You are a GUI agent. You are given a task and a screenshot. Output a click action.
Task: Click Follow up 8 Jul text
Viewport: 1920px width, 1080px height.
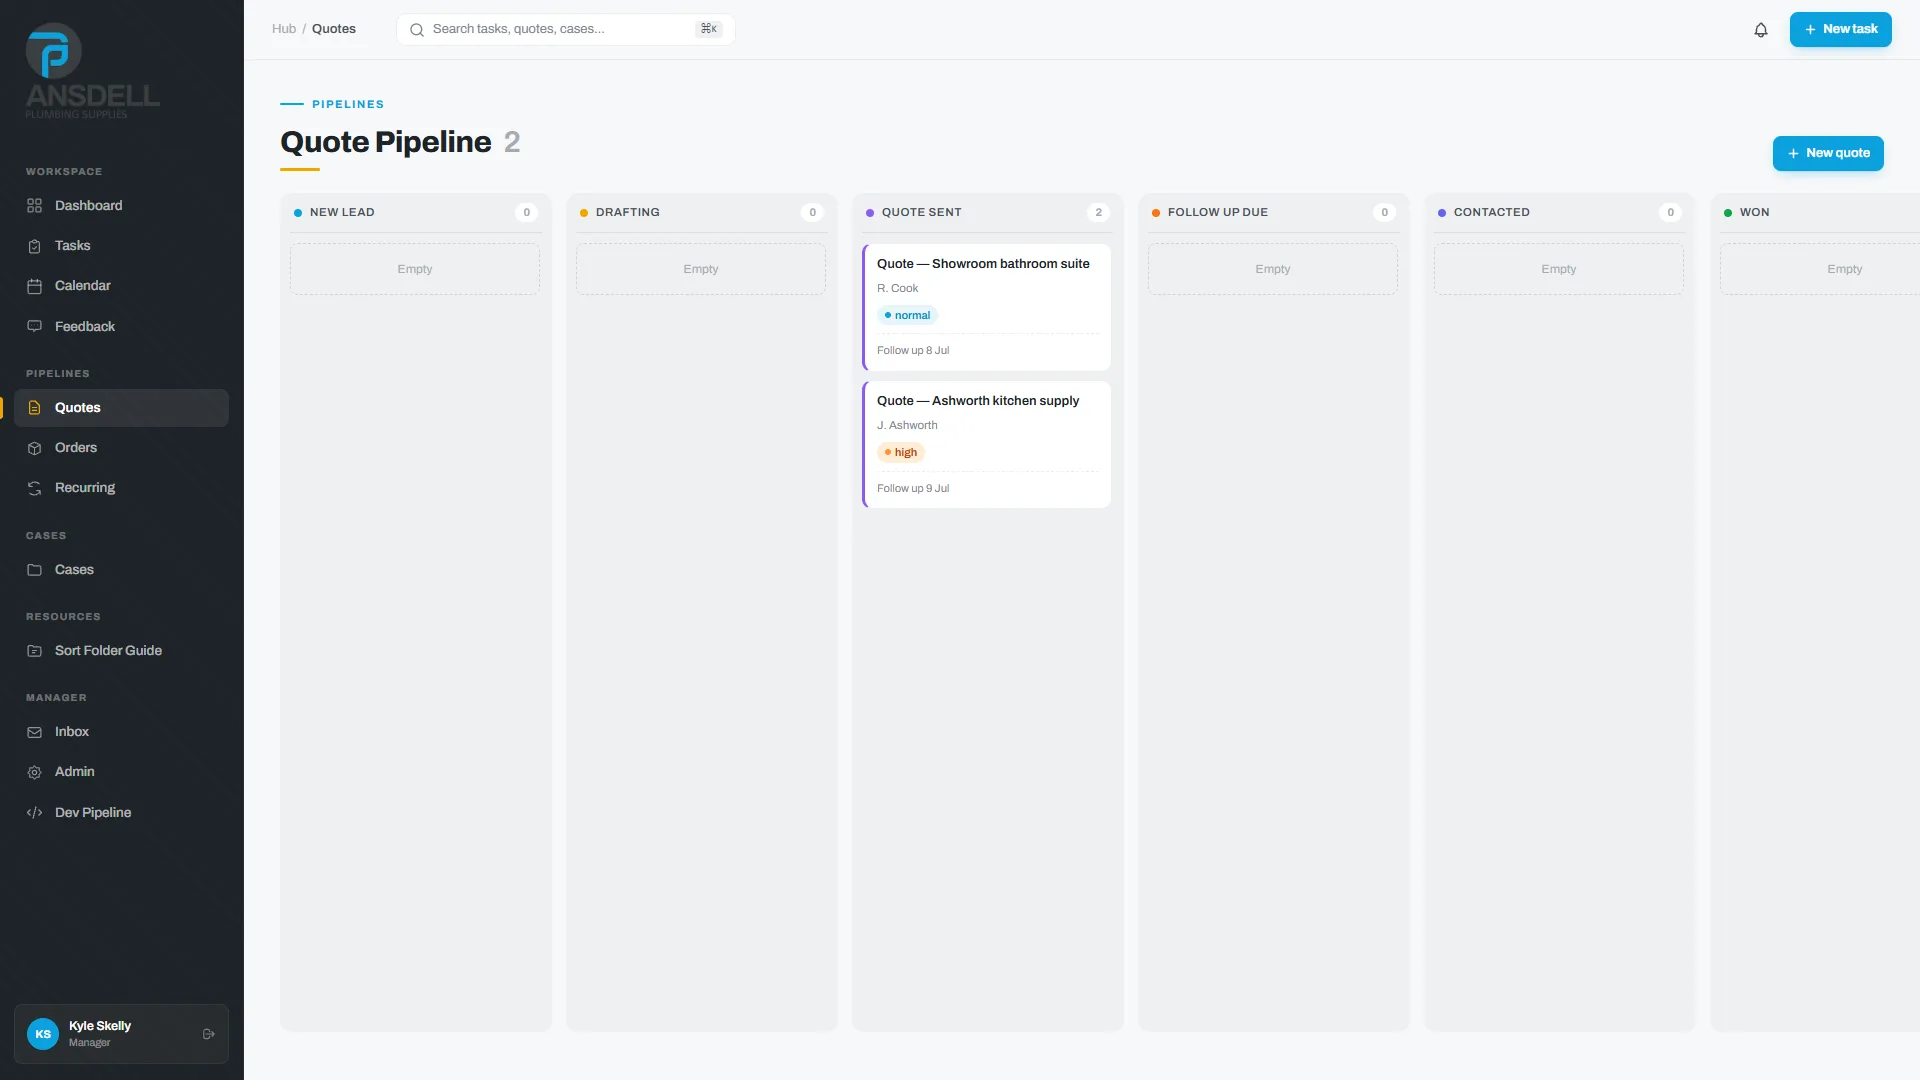coord(913,351)
